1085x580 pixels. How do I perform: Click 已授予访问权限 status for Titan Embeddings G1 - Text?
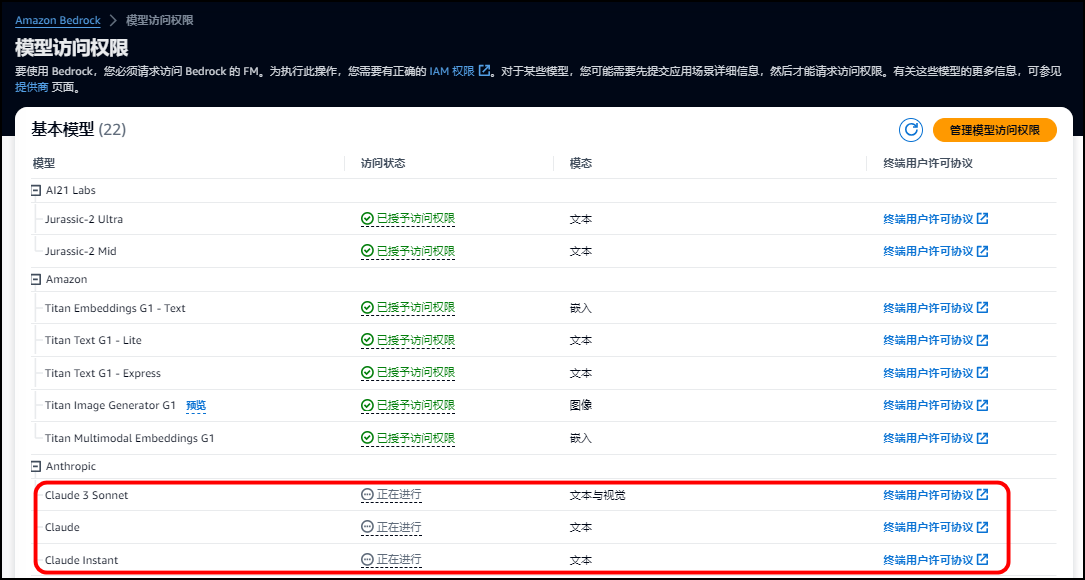[408, 308]
